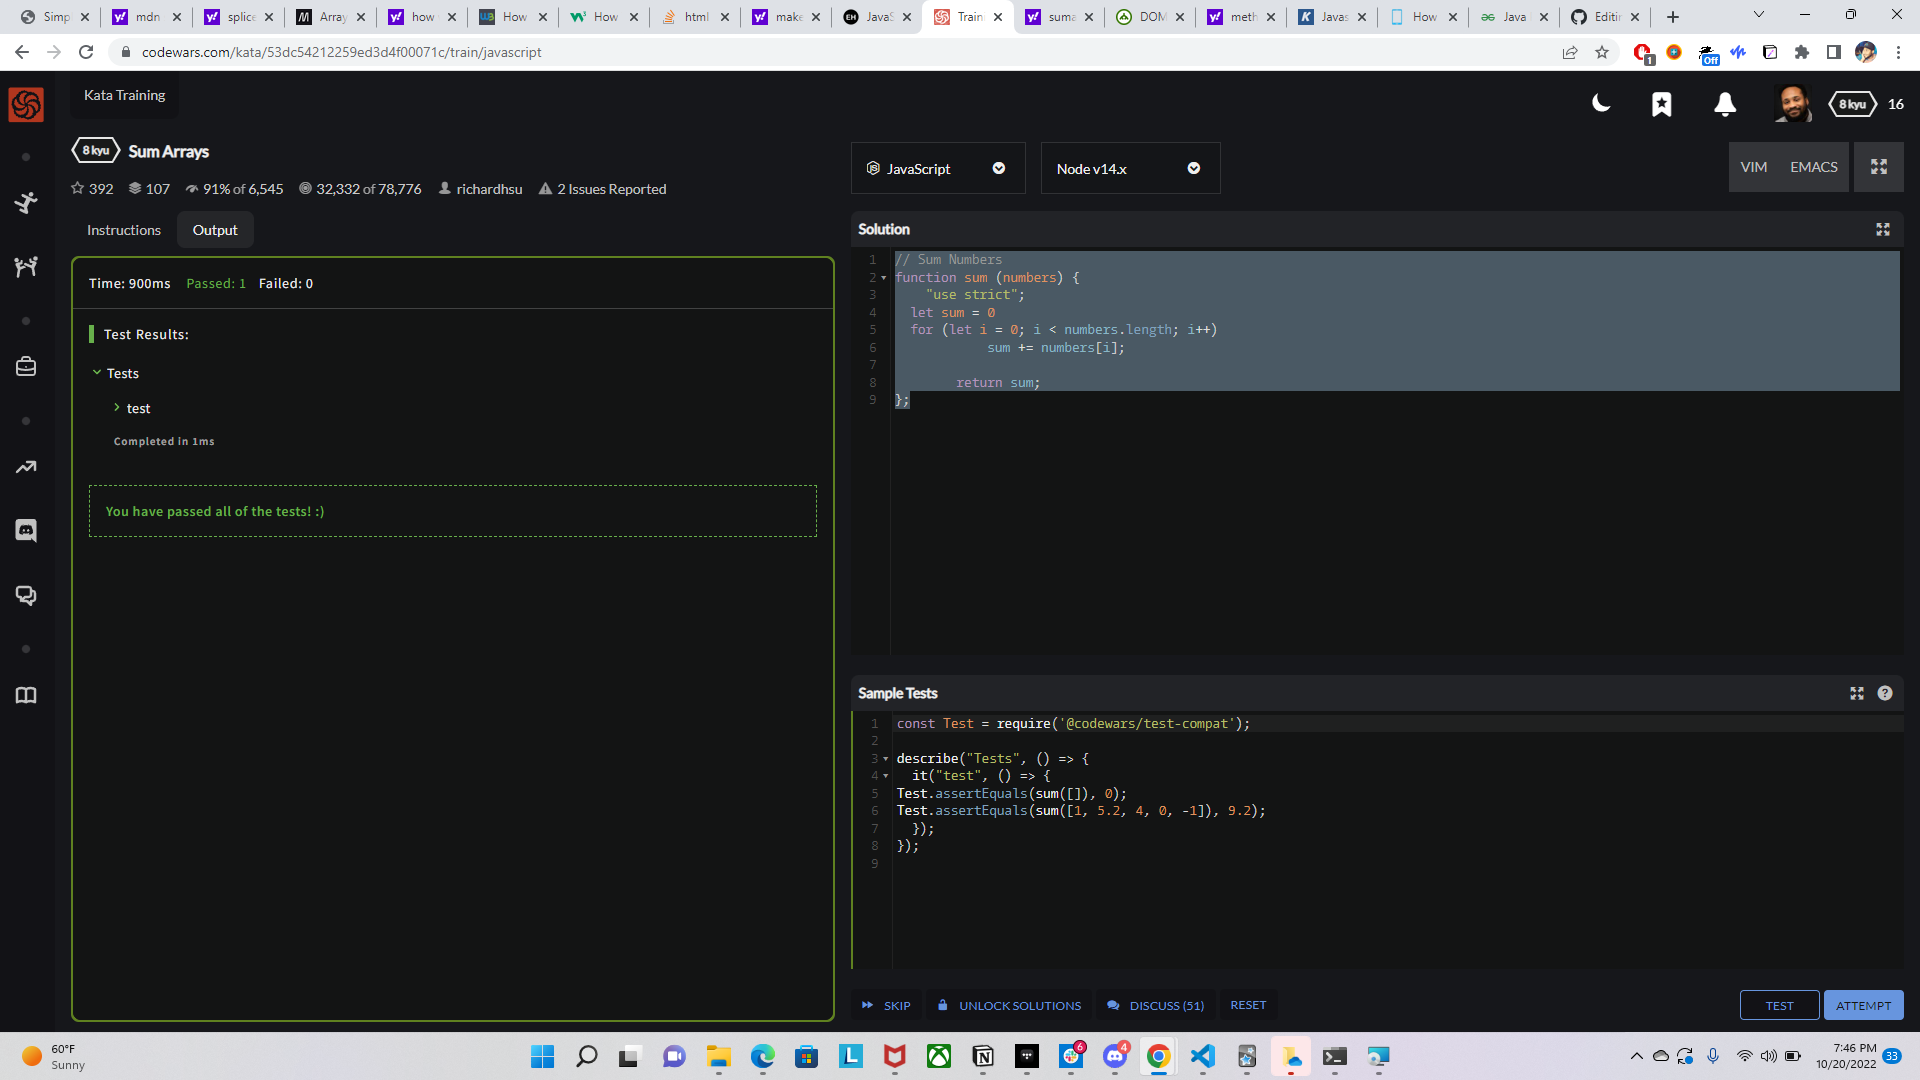Enable EMACS key bindings
This screenshot has height=1080, width=1920.
tap(1813, 167)
